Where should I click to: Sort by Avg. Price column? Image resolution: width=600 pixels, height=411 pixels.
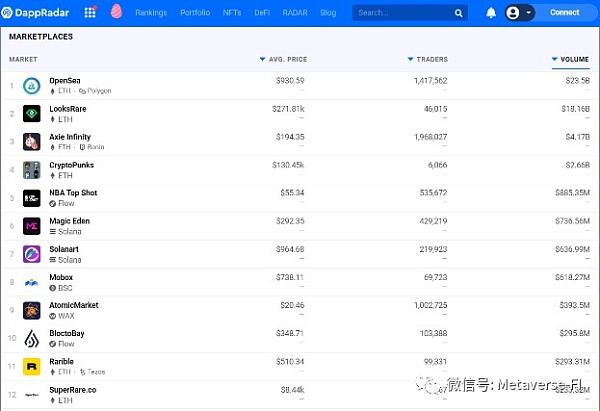click(284, 59)
